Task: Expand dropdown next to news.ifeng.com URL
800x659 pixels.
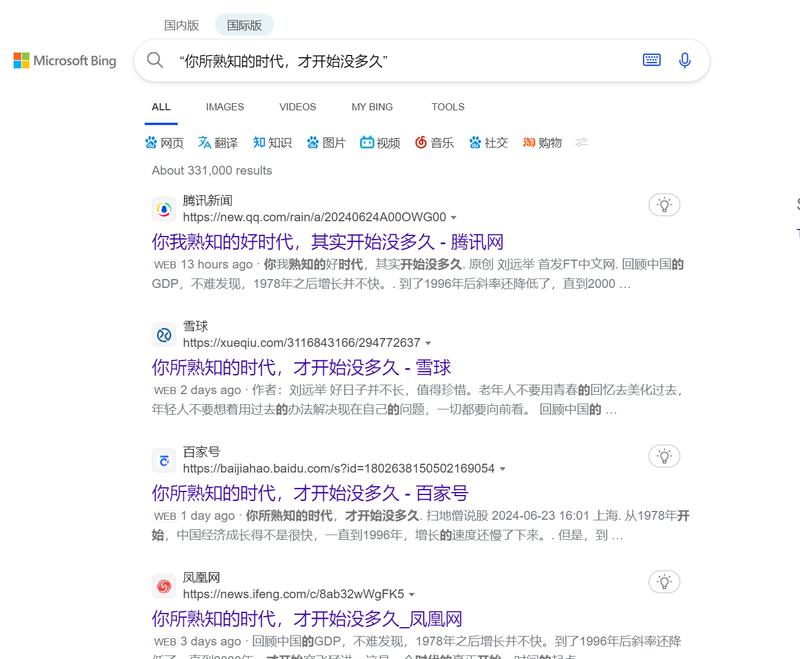Action: click(x=412, y=595)
